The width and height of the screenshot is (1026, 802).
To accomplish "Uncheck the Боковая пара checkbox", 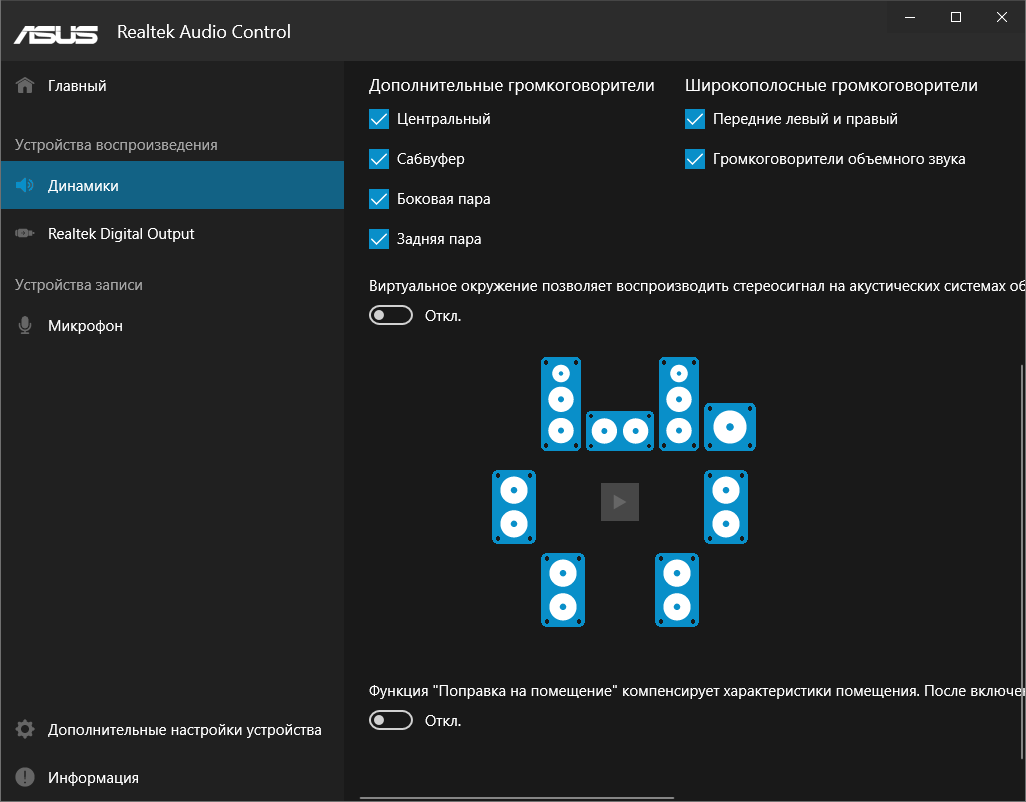I will click(x=379, y=199).
